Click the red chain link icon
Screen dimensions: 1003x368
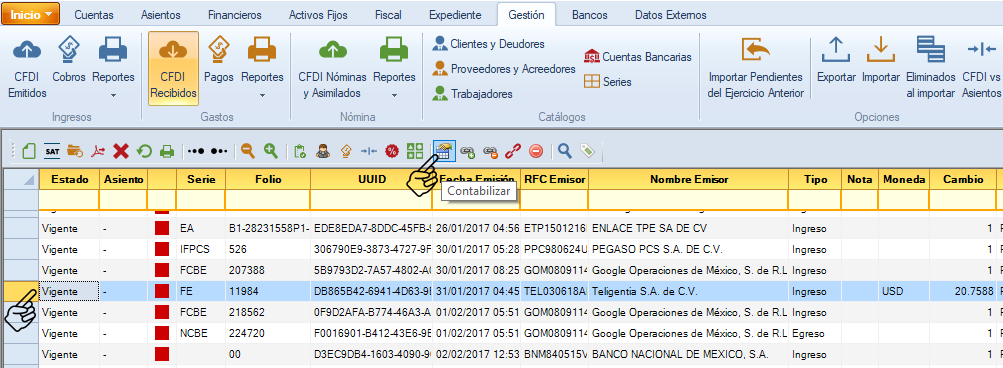[513, 151]
